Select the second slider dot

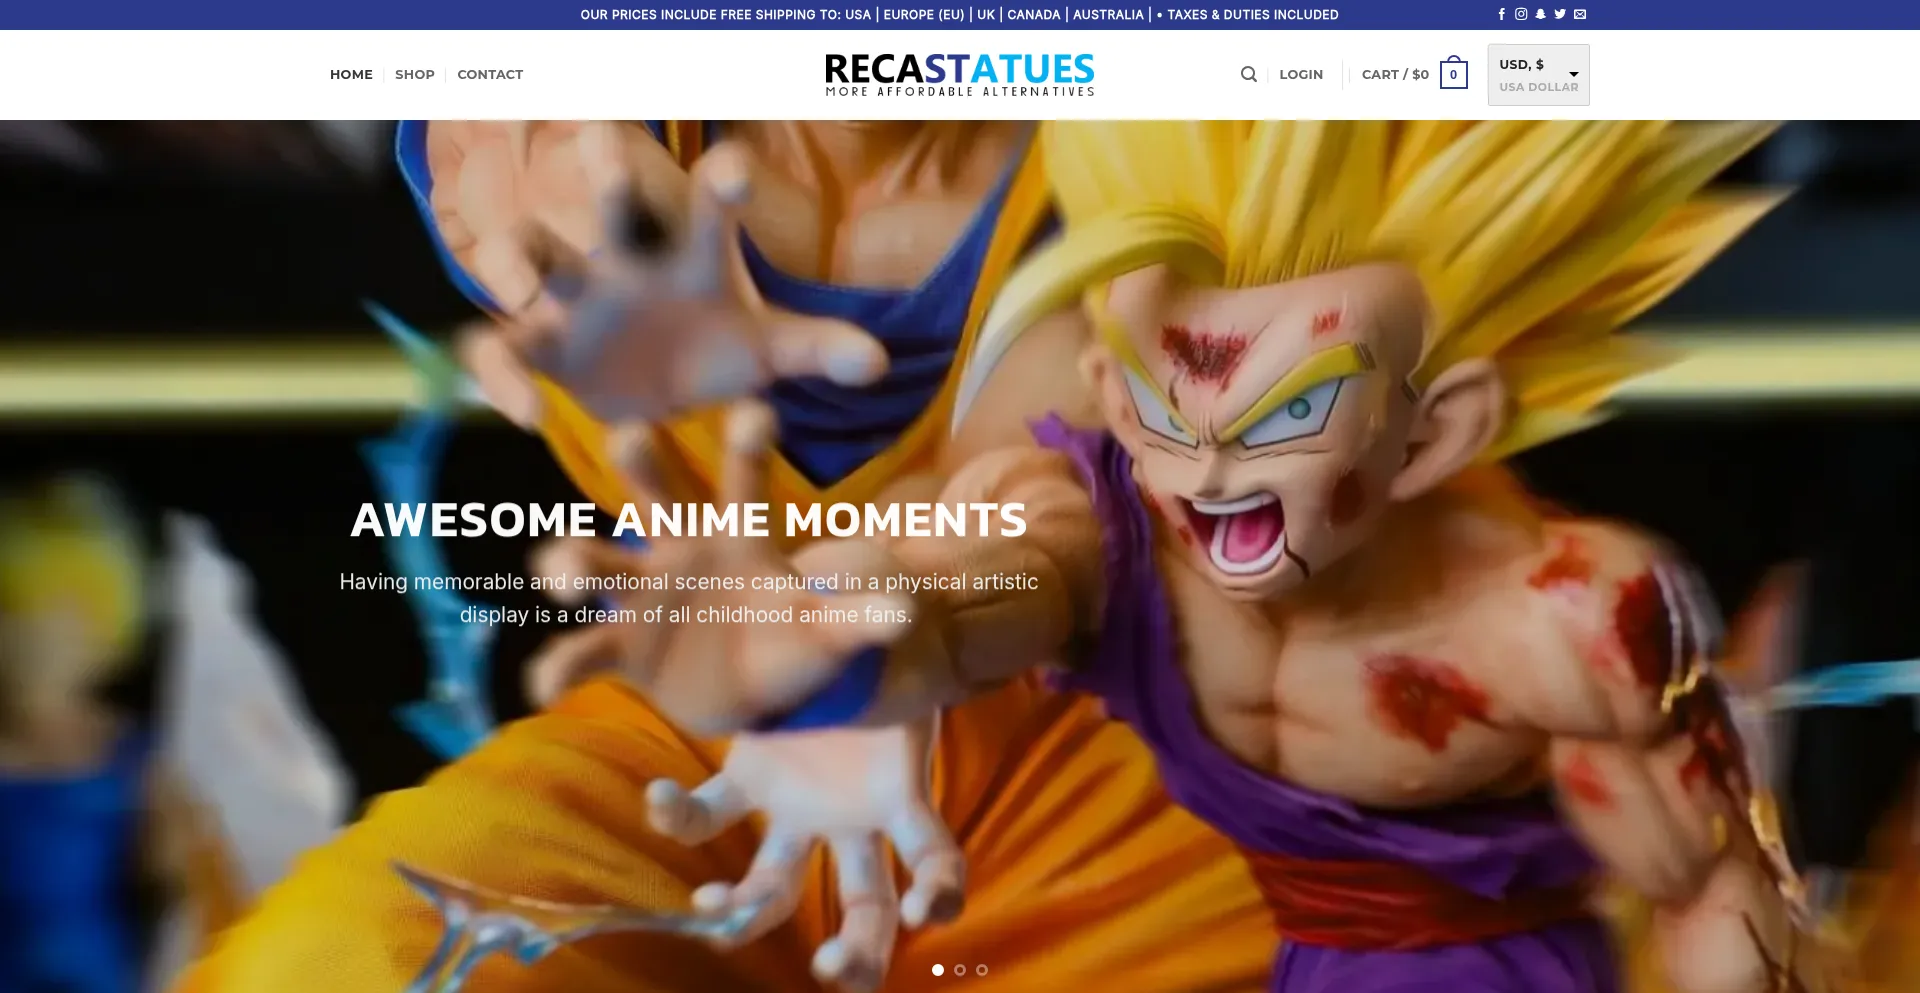tap(960, 970)
